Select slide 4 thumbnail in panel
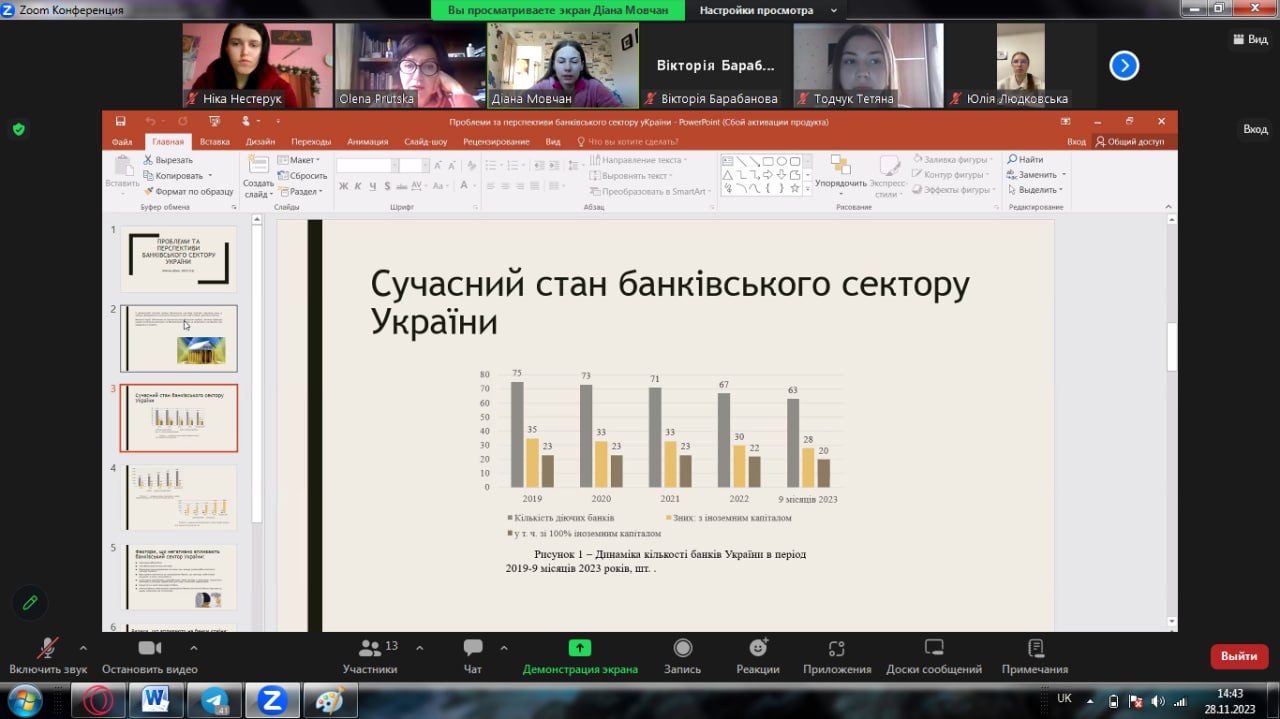Image resolution: width=1280 pixels, height=719 pixels. [179, 496]
